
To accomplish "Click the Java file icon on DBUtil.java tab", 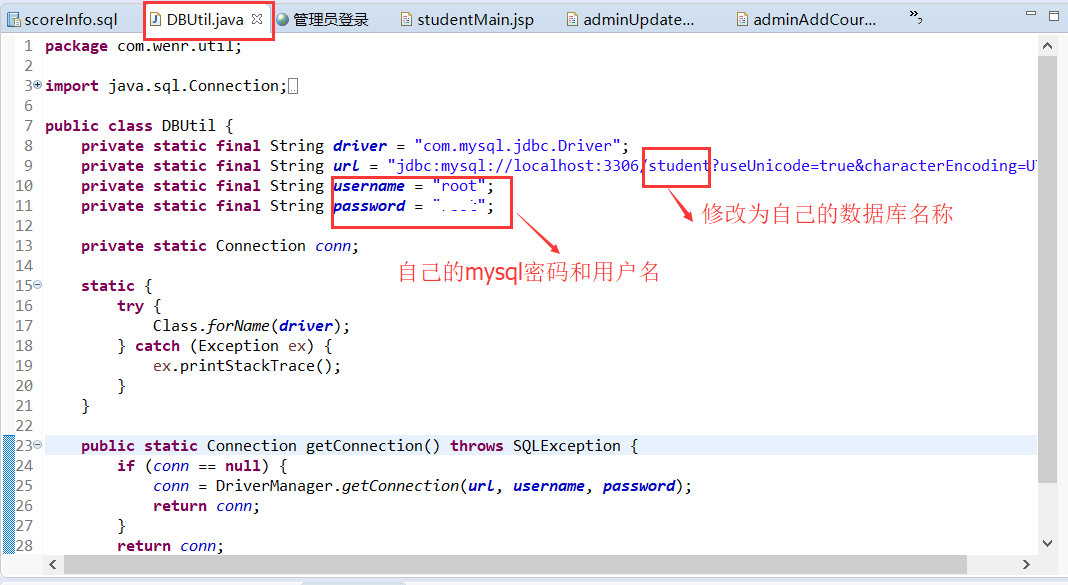I will [x=154, y=18].
